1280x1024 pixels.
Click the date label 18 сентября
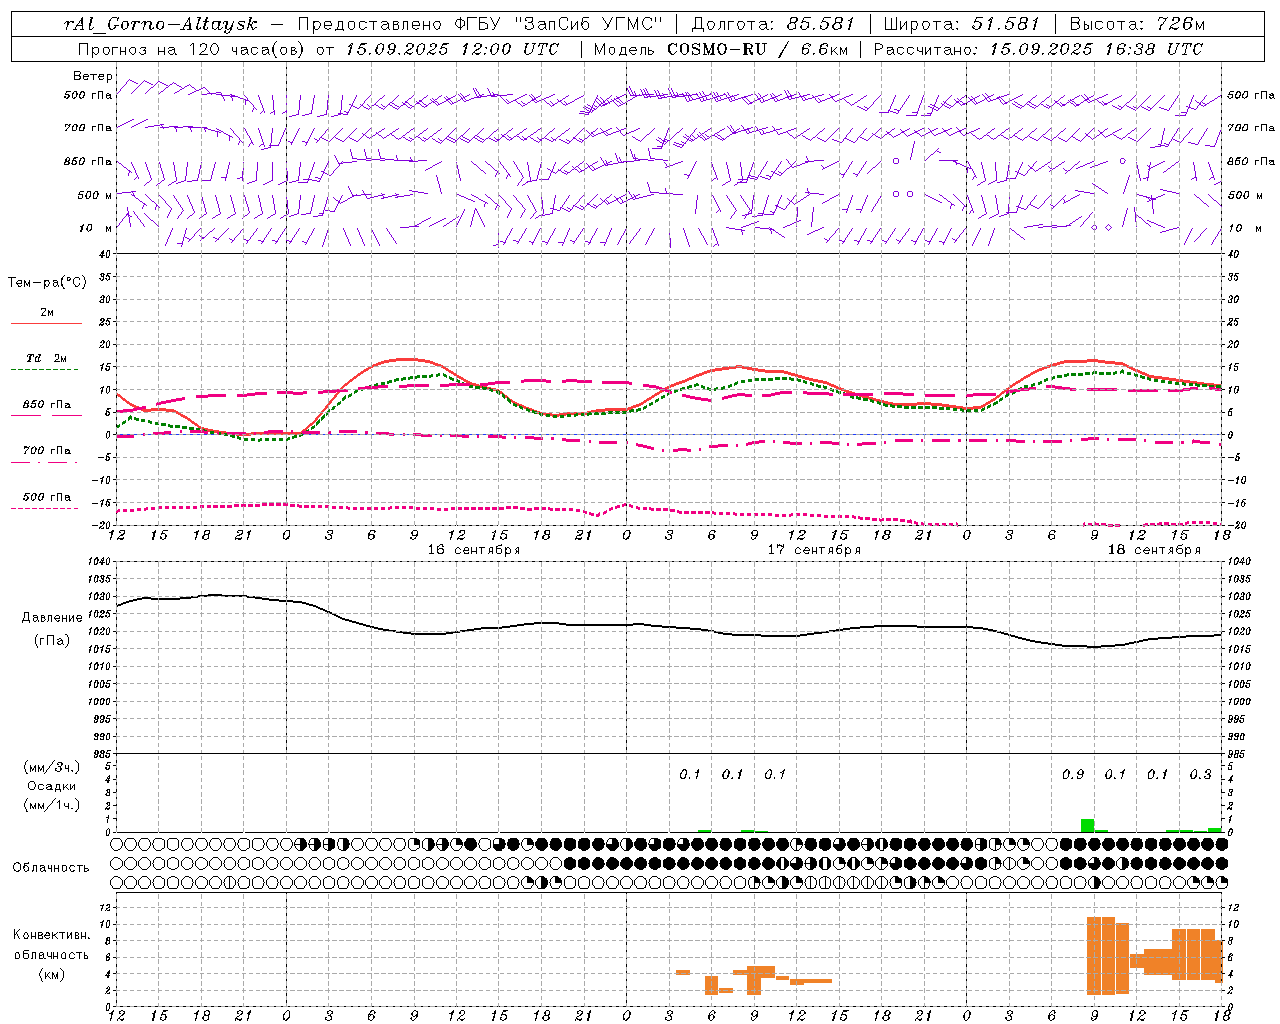[x=1154, y=549]
